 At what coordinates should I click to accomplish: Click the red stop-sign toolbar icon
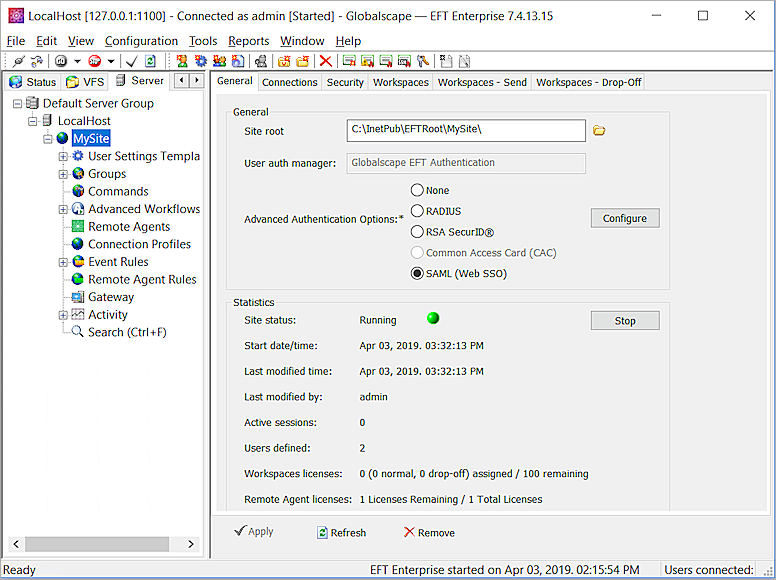tap(94, 62)
